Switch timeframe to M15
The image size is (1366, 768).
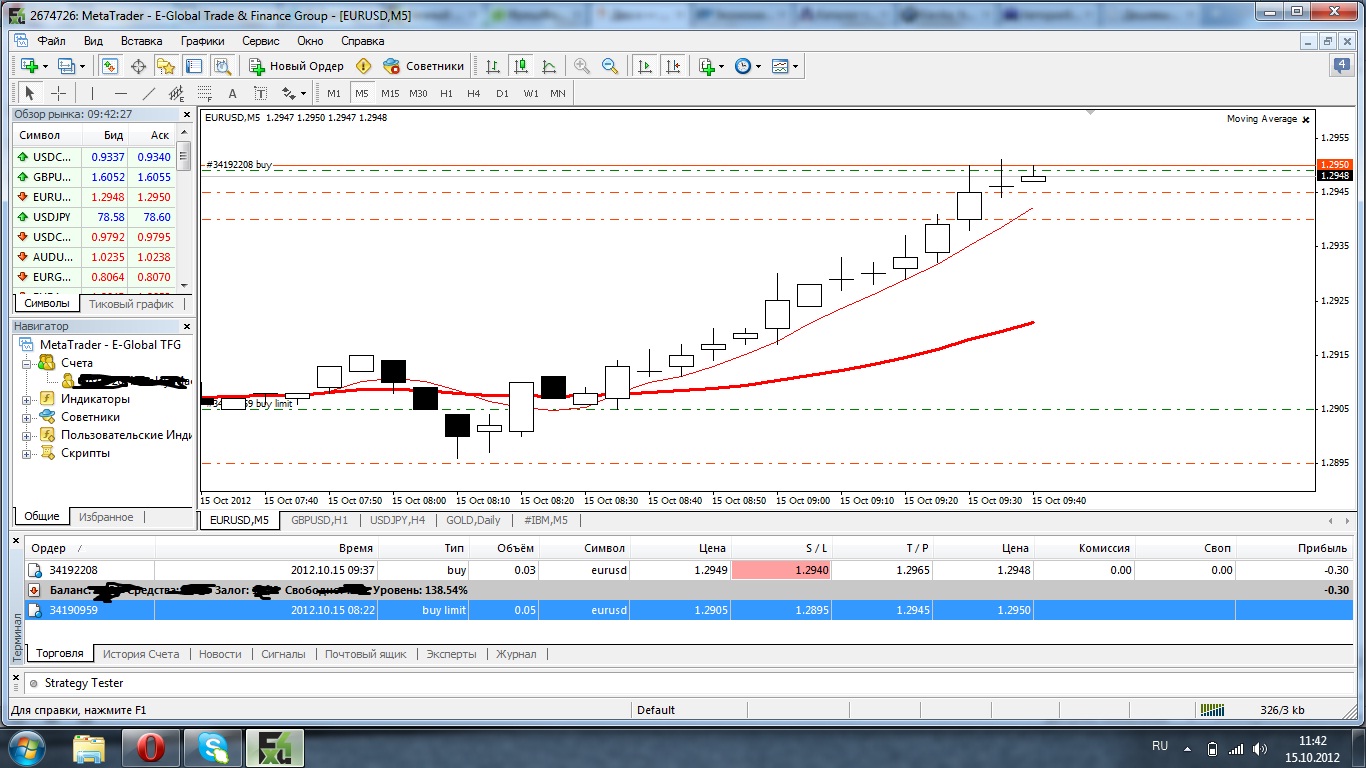[390, 93]
